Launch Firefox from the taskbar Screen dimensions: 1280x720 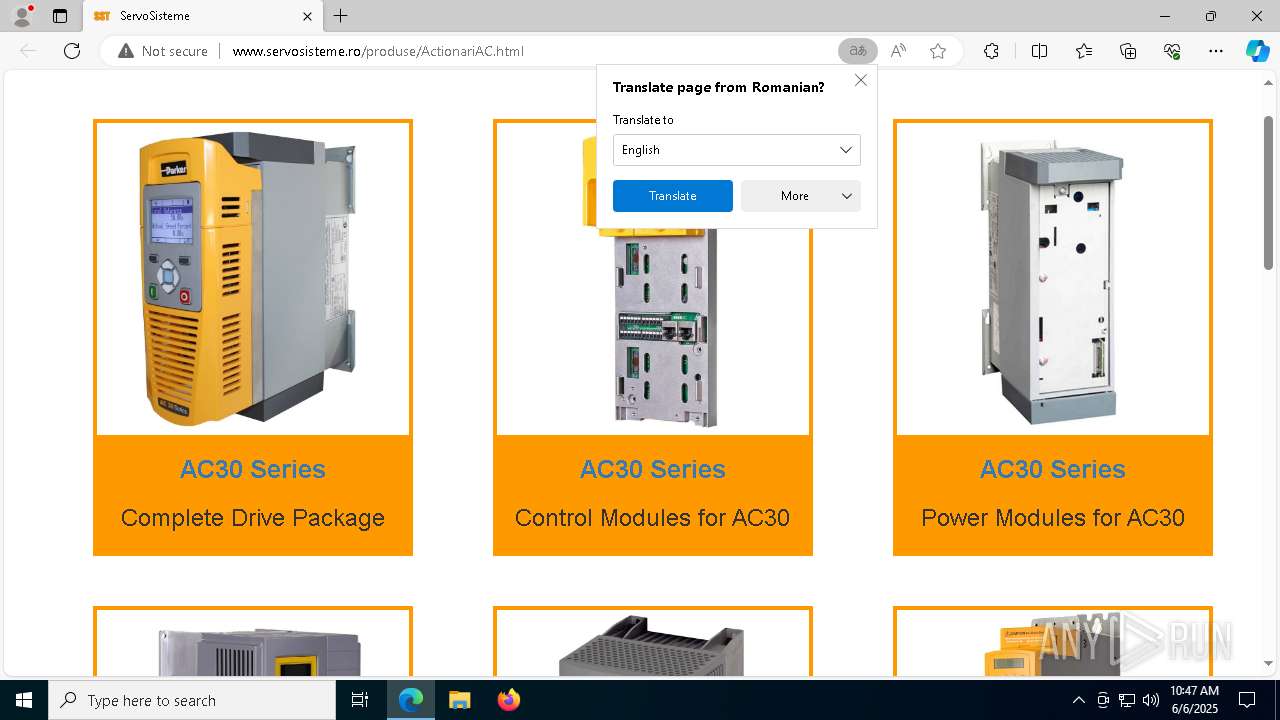[508, 700]
